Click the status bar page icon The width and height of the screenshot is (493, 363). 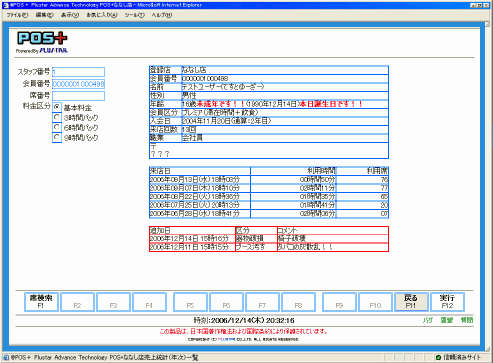point(6,358)
